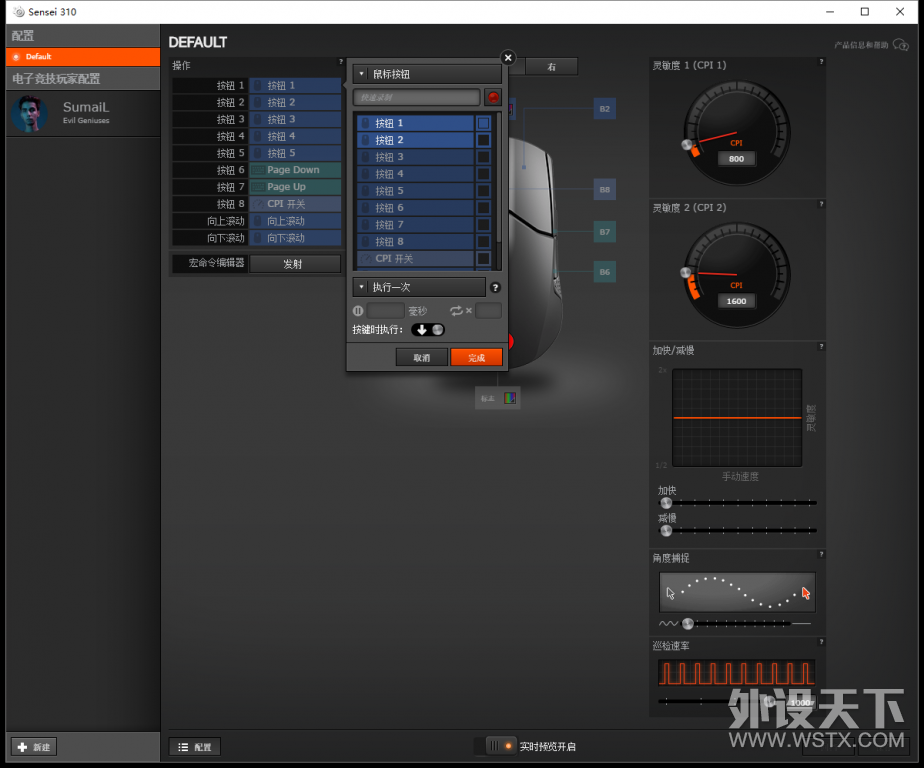
Task: Select the B7 button label on the mouse diagram
Action: [605, 232]
